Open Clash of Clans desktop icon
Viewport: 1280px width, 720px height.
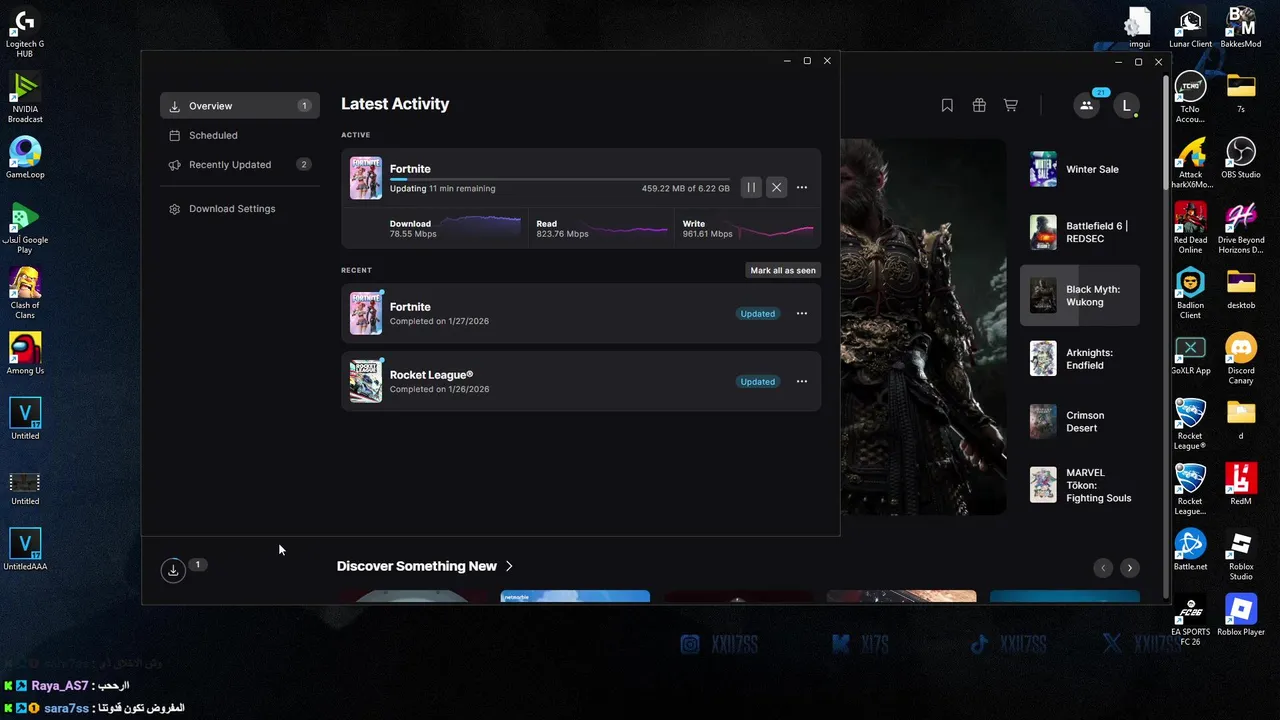coord(25,293)
